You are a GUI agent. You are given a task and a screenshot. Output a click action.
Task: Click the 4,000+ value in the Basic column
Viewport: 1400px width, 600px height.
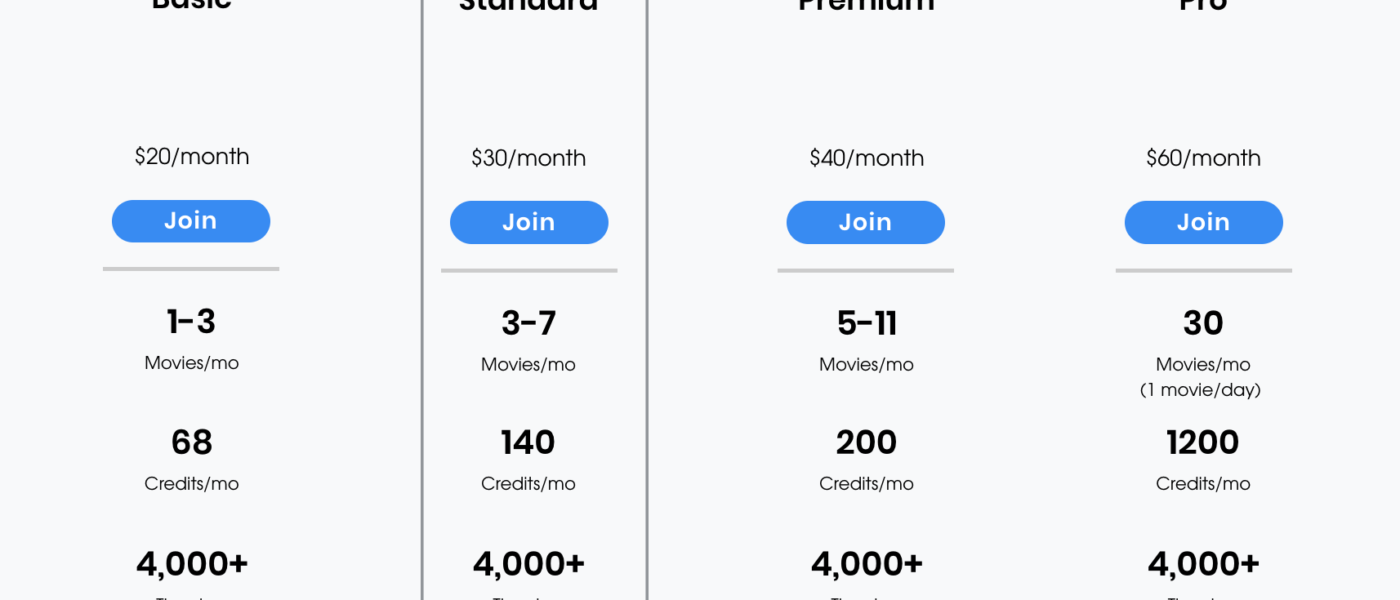(x=192, y=564)
